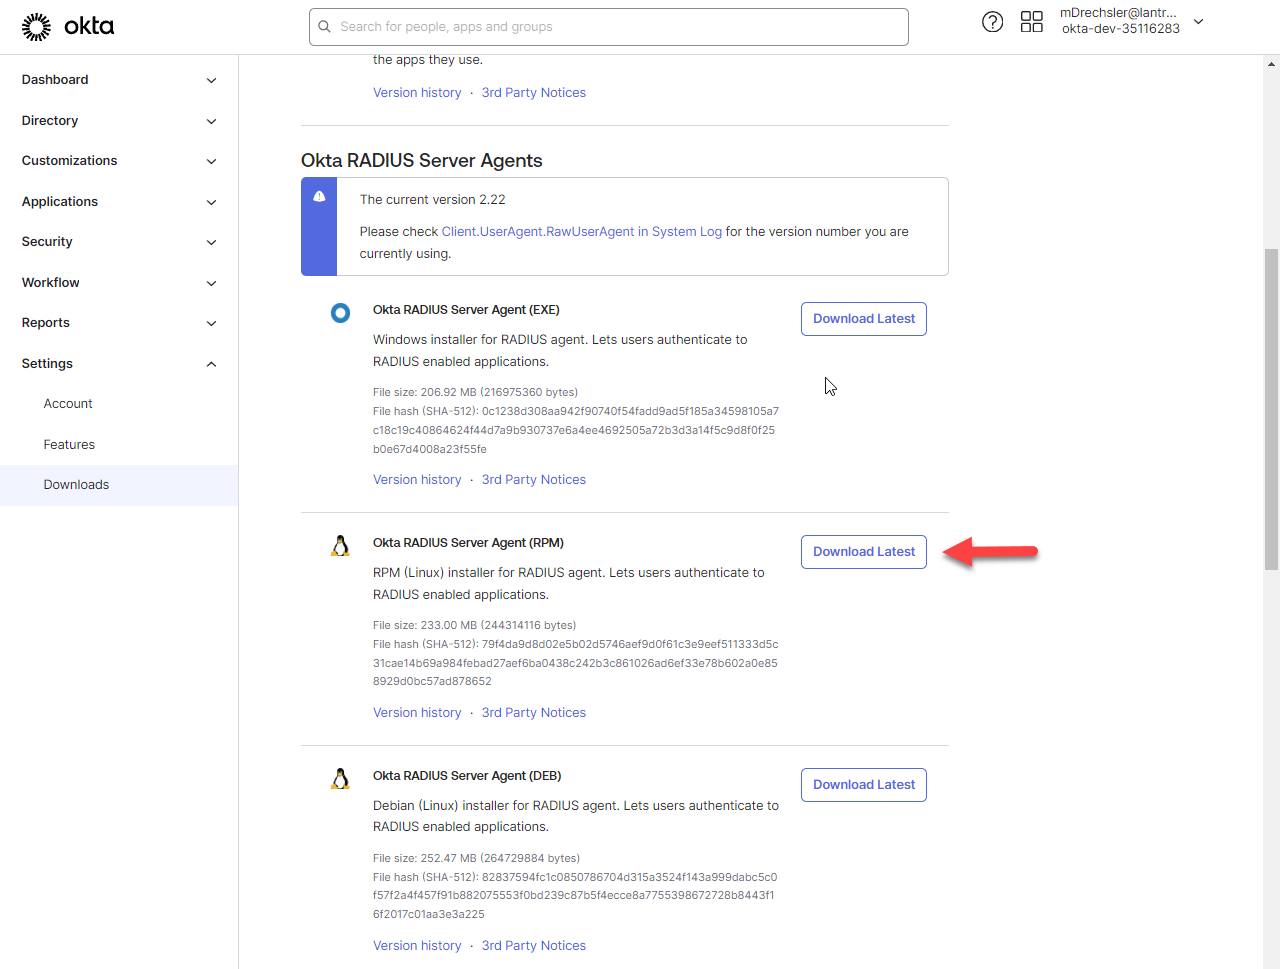Click the notification bell icon in version banner

pyautogui.click(x=319, y=197)
